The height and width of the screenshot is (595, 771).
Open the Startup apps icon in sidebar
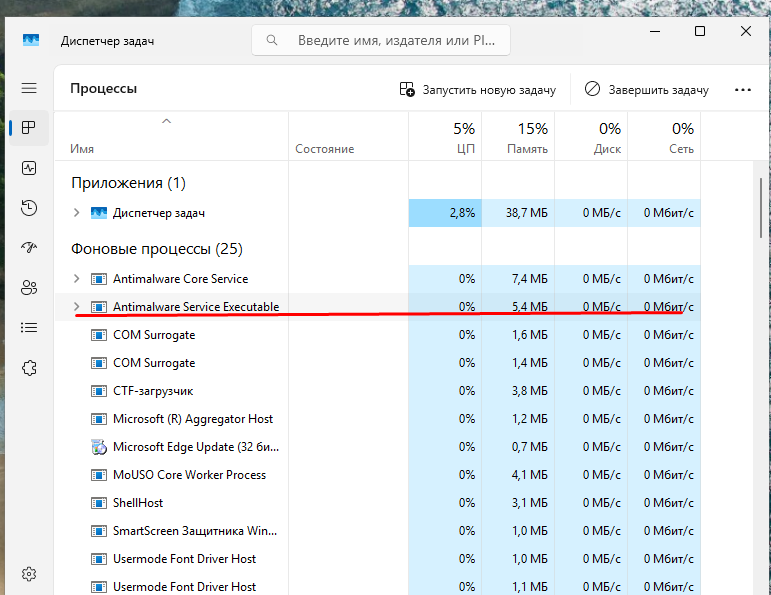[29, 247]
